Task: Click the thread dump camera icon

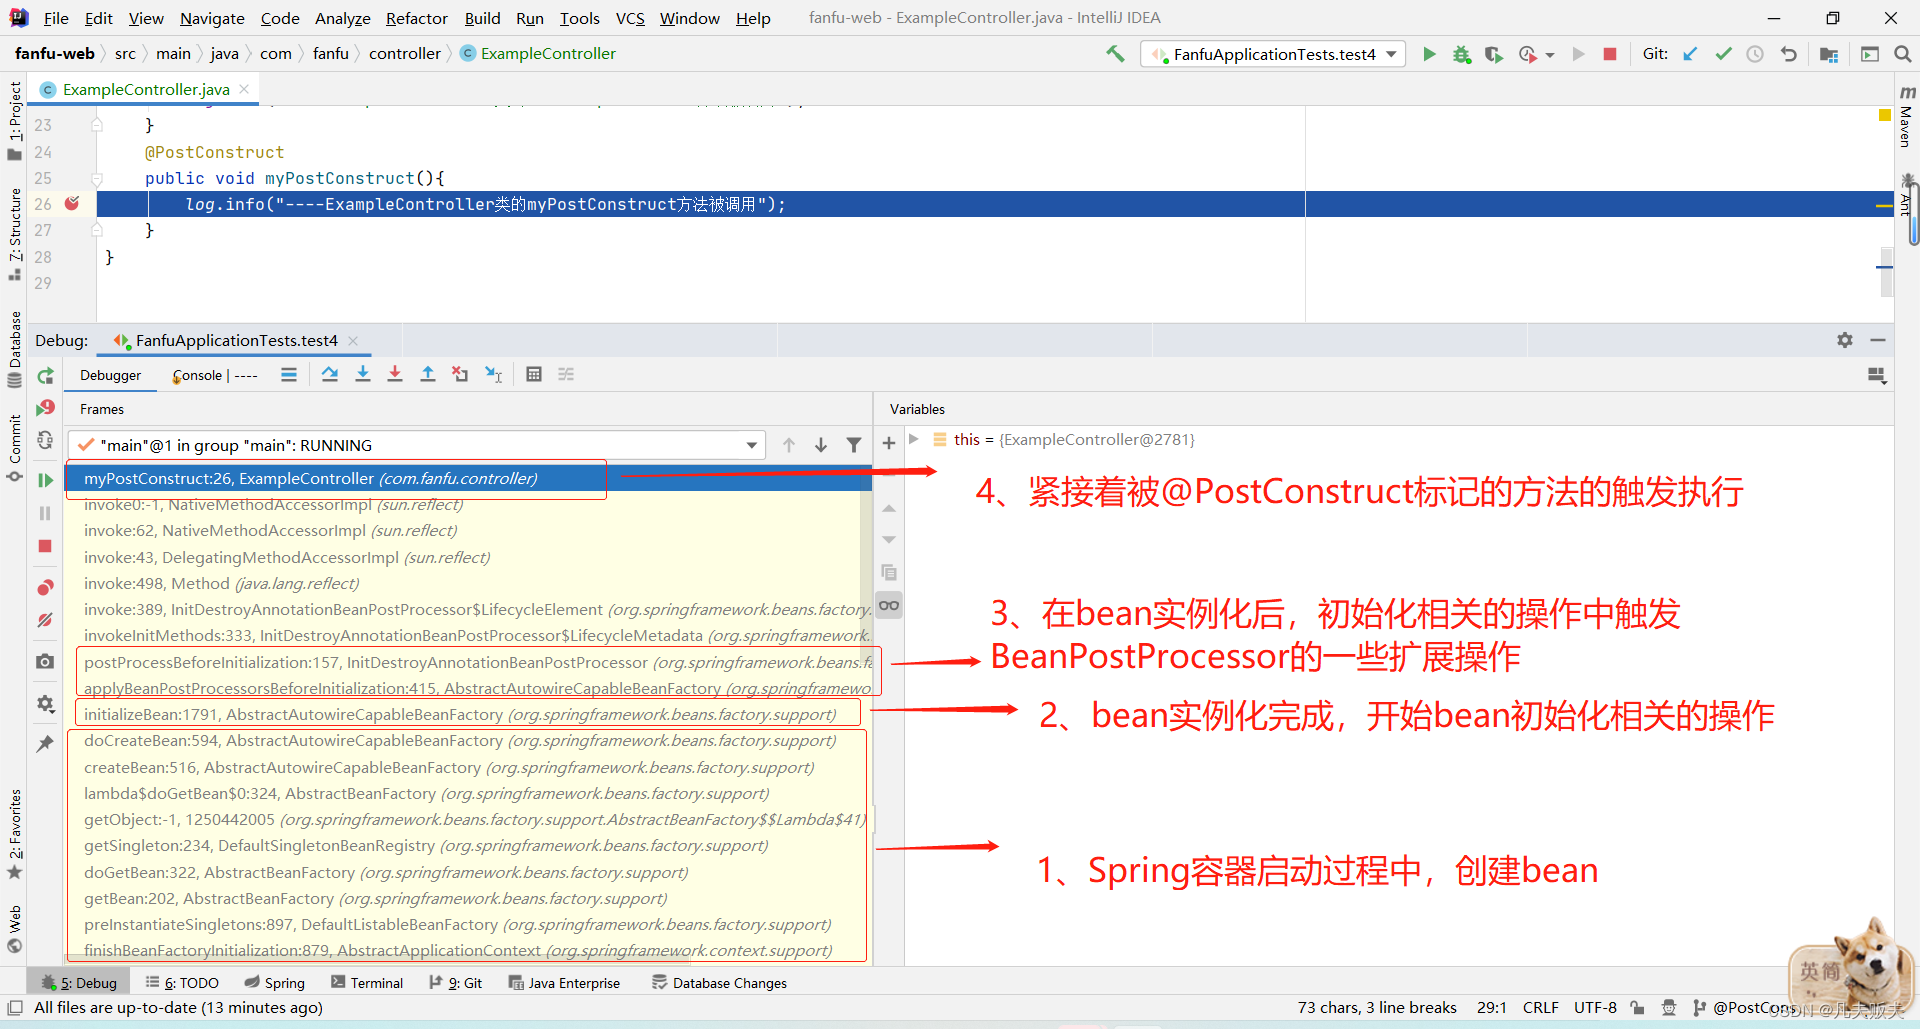Action: pyautogui.click(x=45, y=661)
